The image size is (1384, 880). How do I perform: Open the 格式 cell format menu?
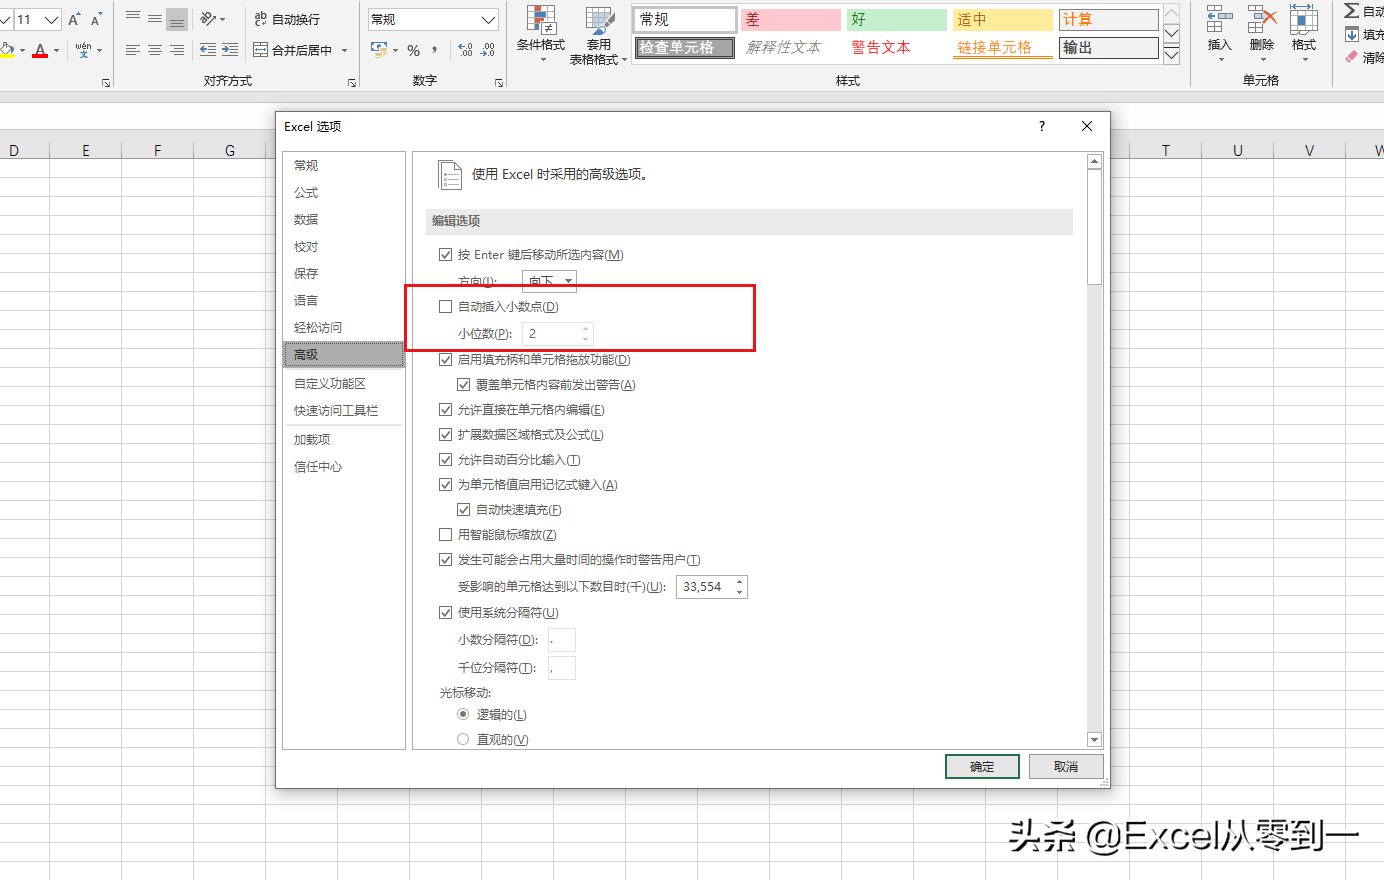coord(1304,33)
